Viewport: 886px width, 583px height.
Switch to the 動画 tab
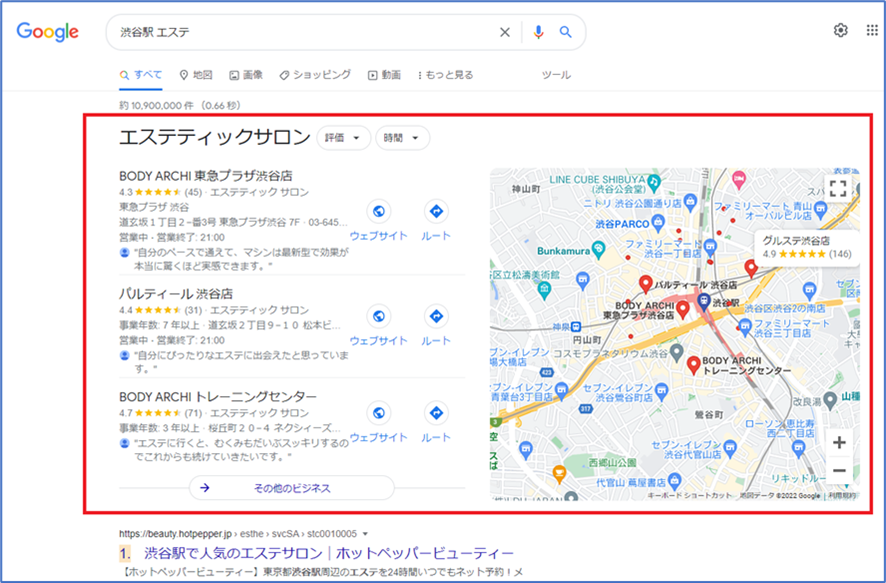384,75
